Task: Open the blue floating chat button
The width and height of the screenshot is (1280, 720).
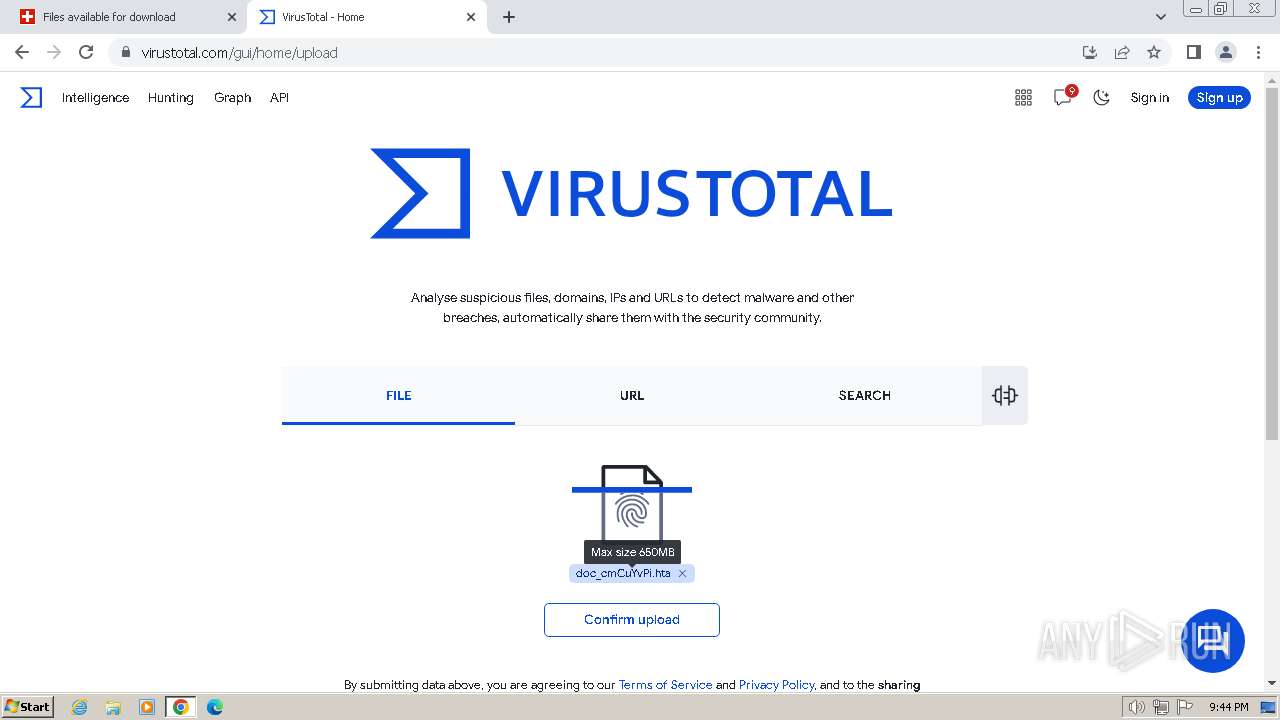Action: pos(1213,641)
